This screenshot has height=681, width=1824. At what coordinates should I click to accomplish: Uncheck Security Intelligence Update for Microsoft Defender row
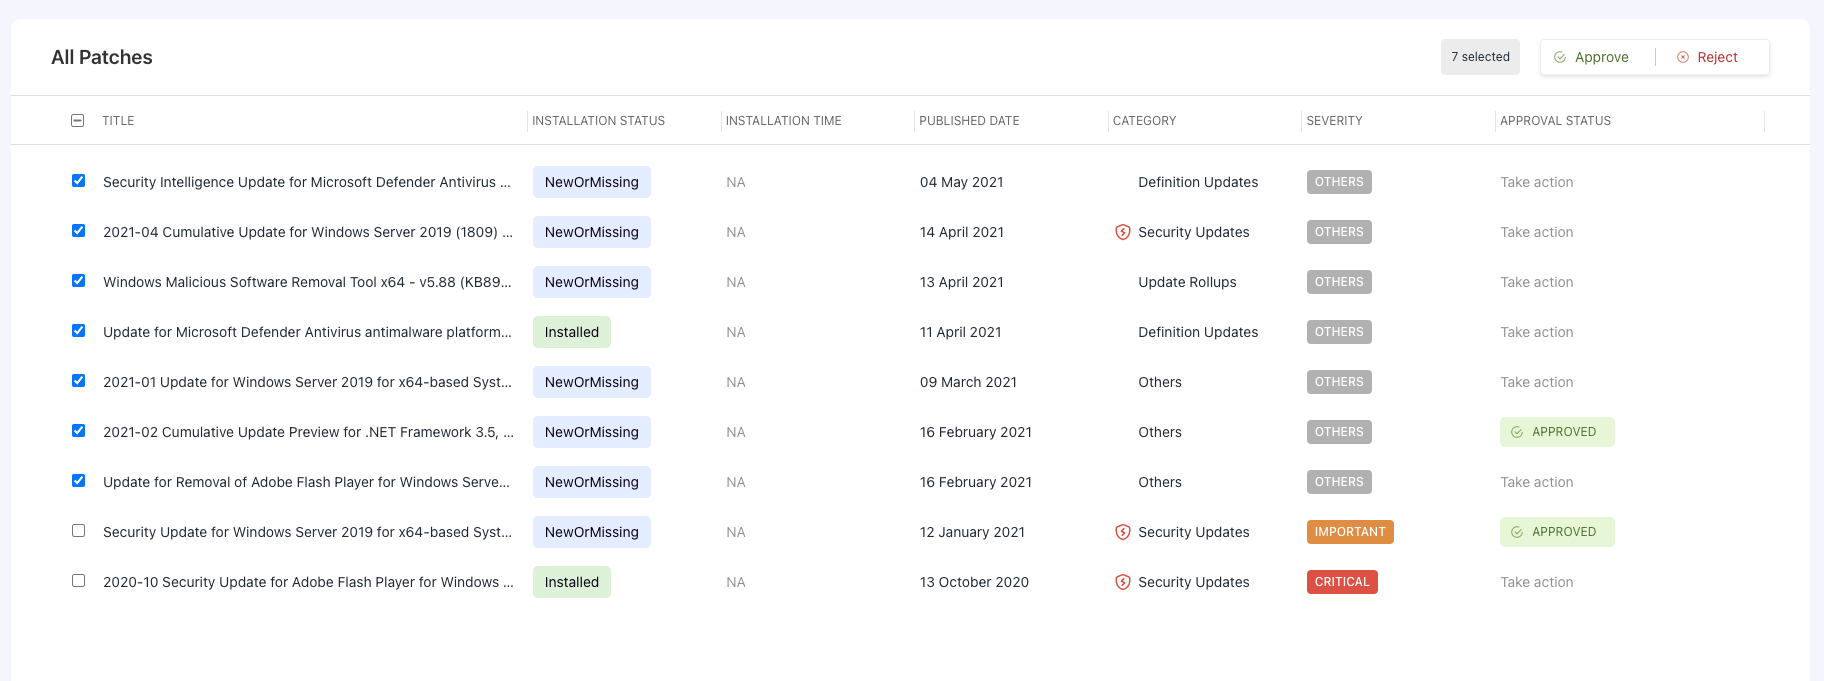pos(78,181)
